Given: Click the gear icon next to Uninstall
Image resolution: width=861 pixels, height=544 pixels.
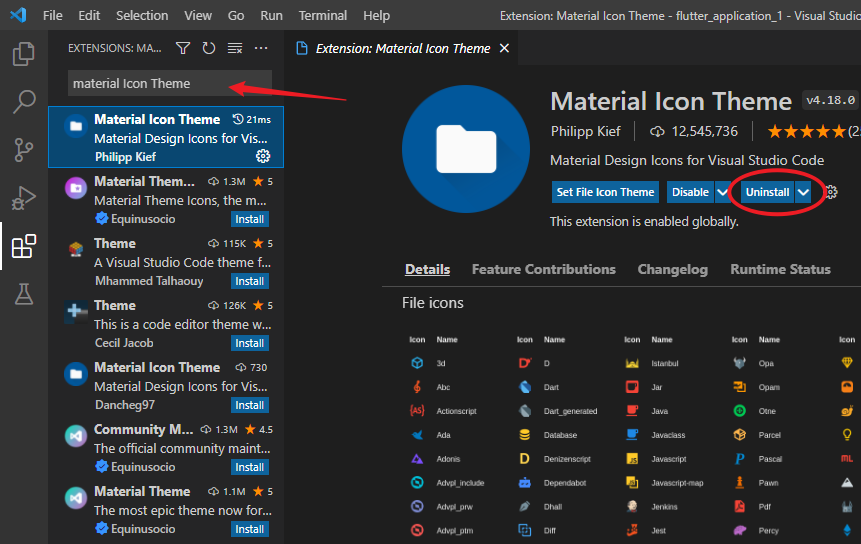Looking at the screenshot, I should (831, 192).
